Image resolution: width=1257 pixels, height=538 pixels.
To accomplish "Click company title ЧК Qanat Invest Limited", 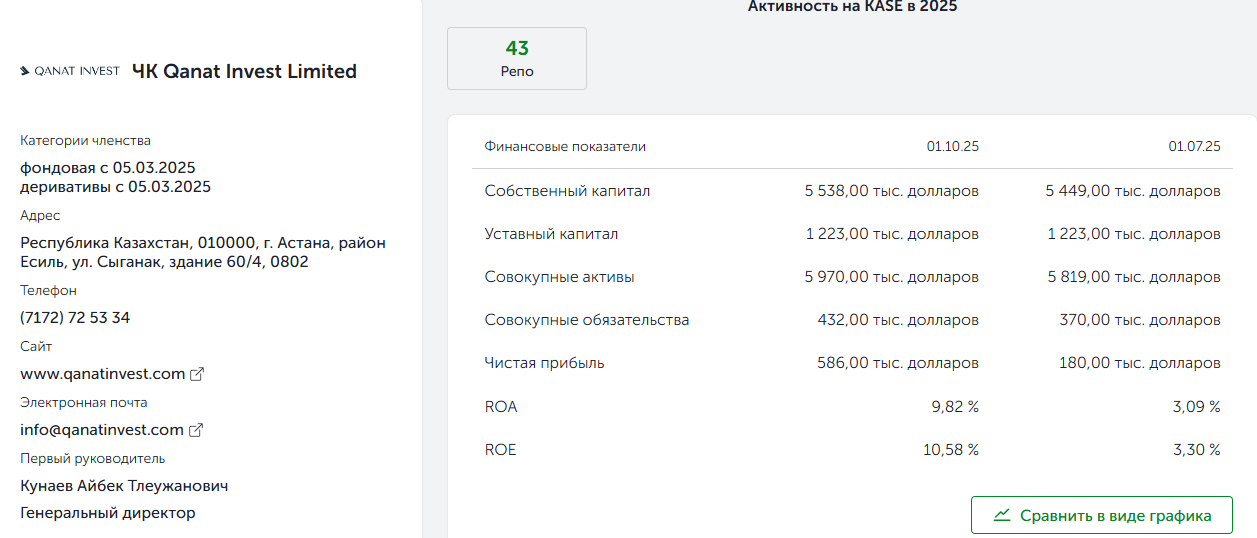I will [x=244, y=71].
